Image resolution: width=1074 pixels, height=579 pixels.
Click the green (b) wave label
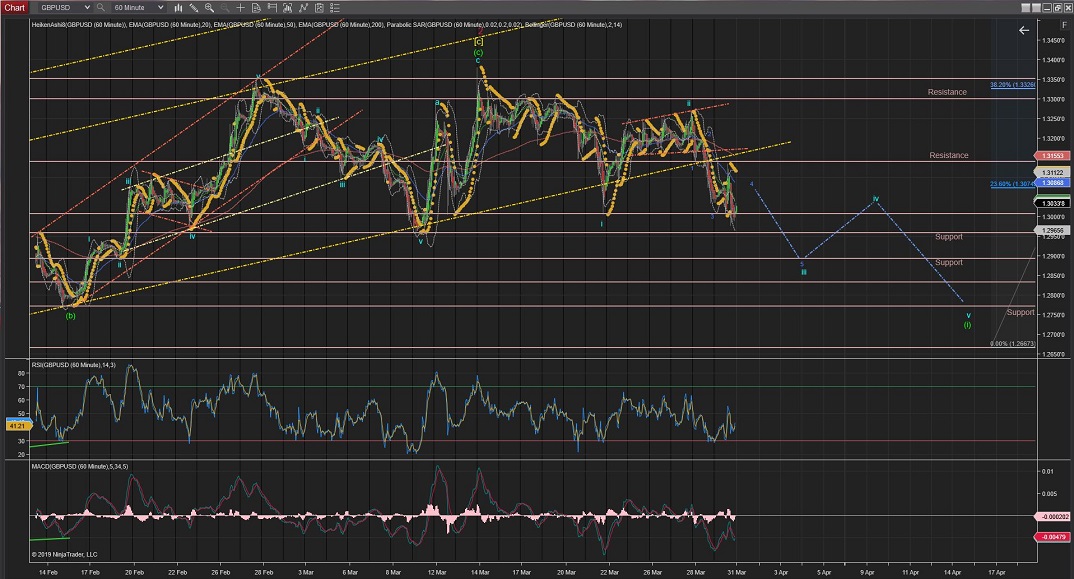[70, 316]
